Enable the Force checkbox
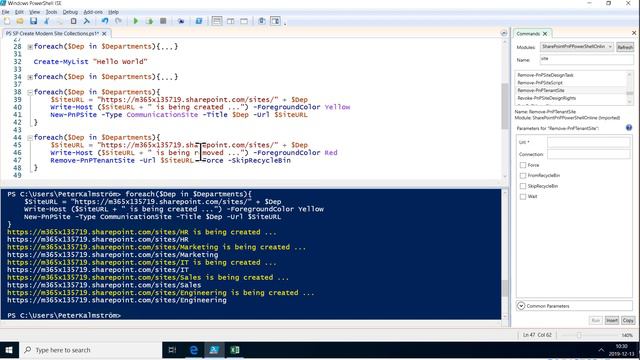The image size is (640, 360). [523, 165]
